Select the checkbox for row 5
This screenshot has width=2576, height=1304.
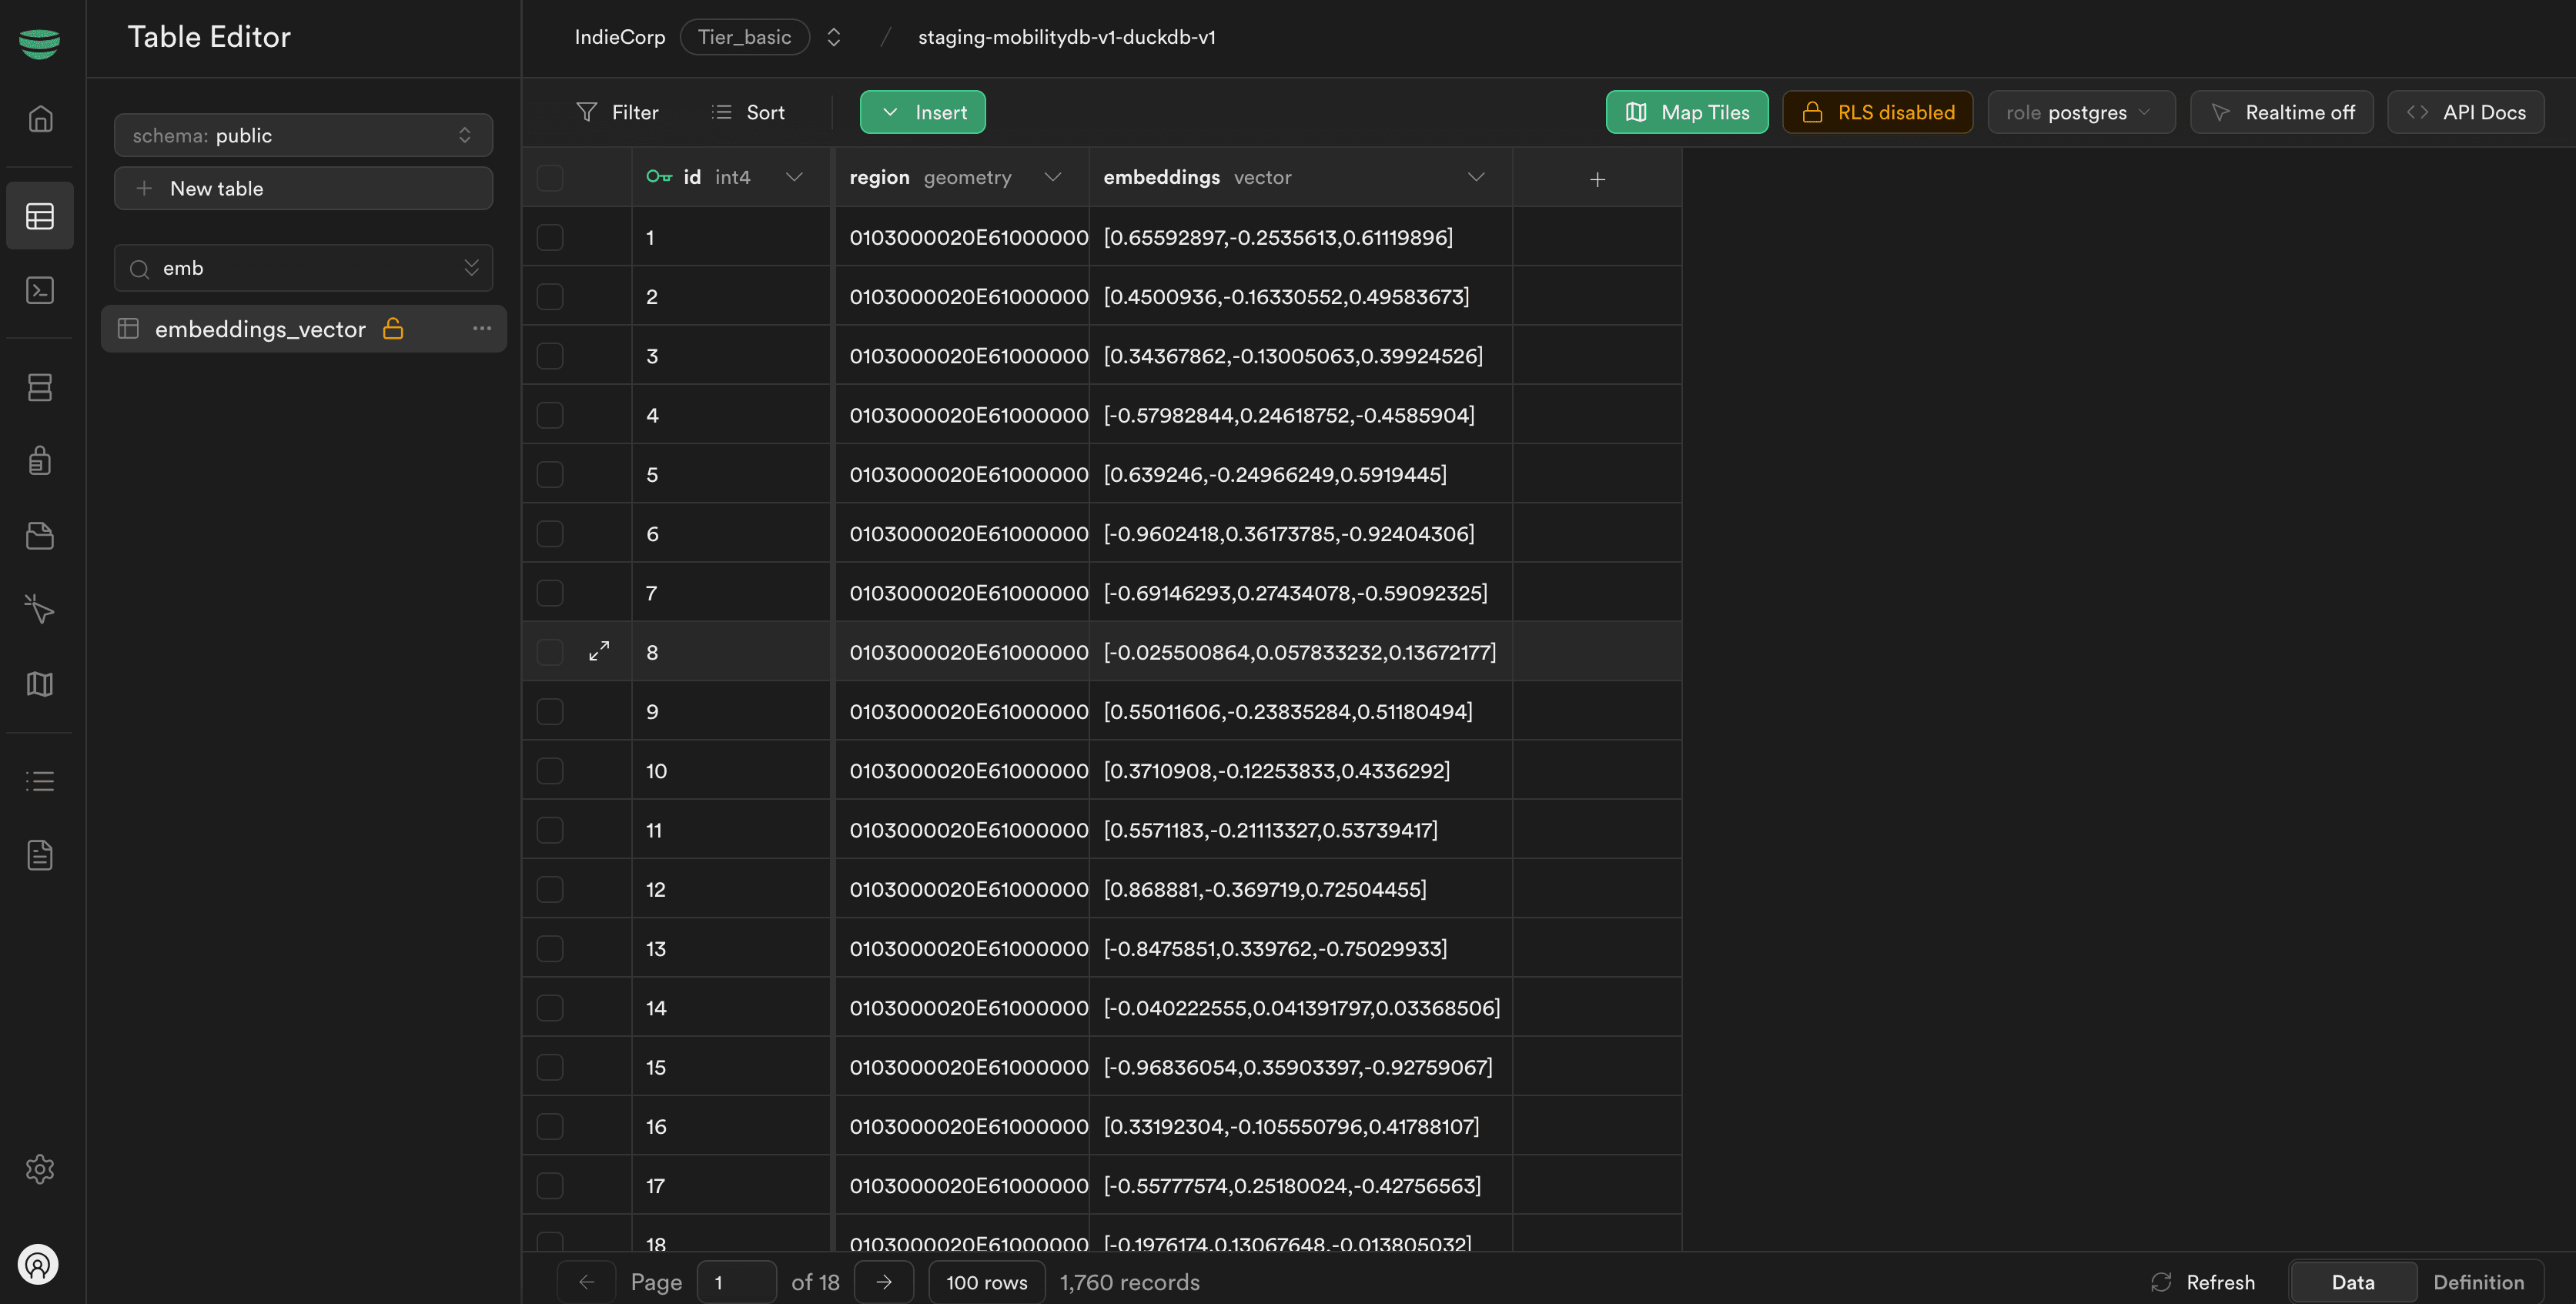point(550,474)
